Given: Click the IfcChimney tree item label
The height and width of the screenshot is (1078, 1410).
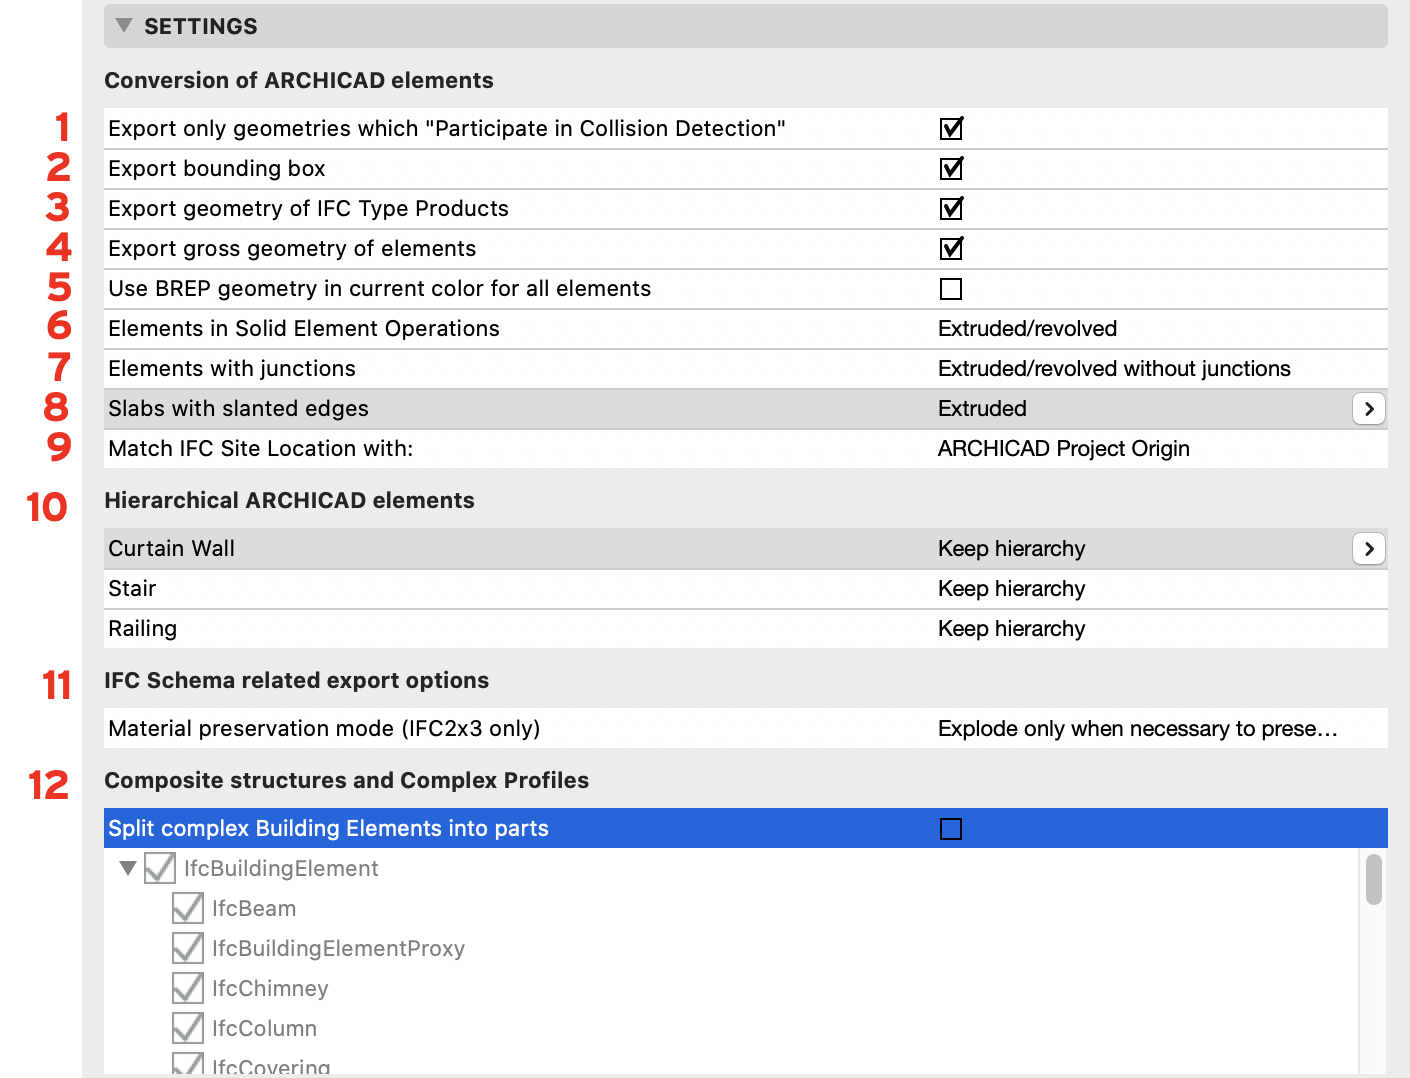Looking at the screenshot, I should point(270,988).
